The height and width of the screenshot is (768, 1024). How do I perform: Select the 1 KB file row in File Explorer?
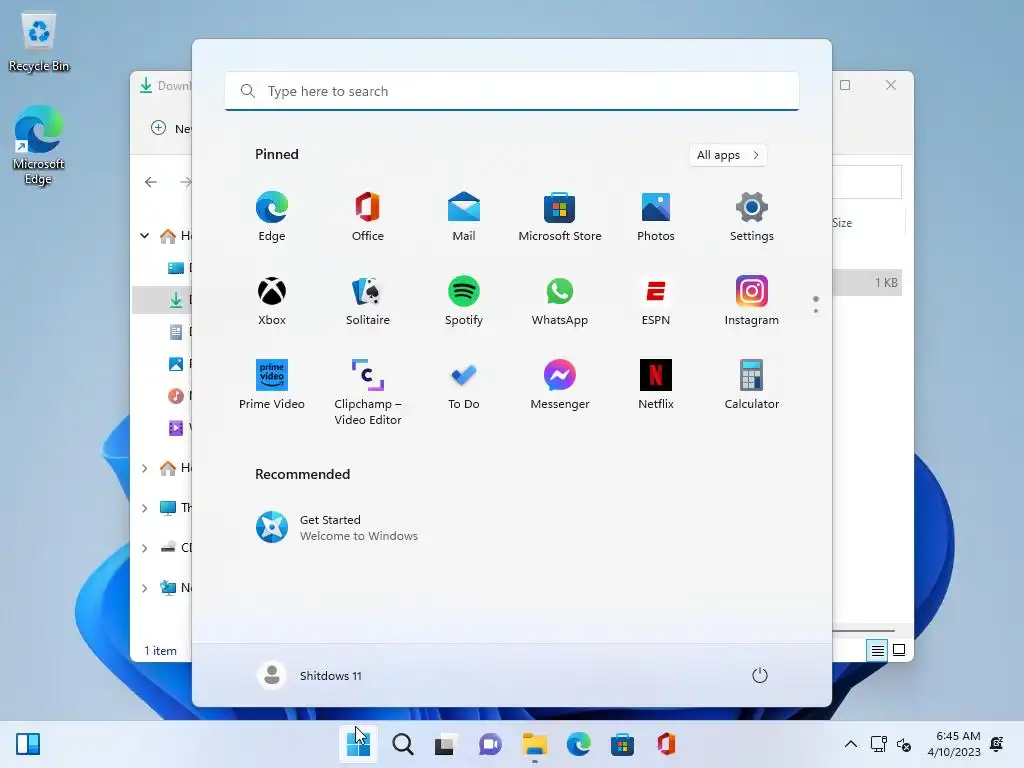coord(867,283)
